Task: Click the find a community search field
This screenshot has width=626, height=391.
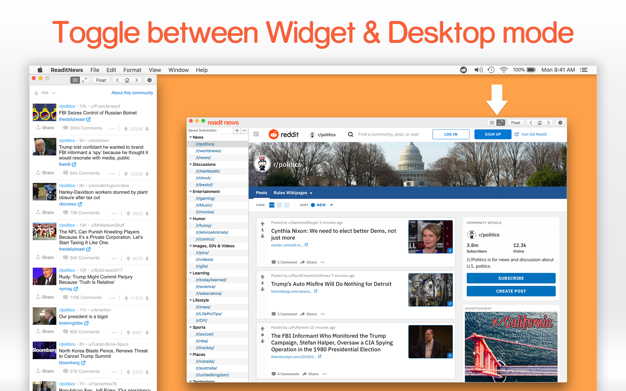Action: (388, 135)
